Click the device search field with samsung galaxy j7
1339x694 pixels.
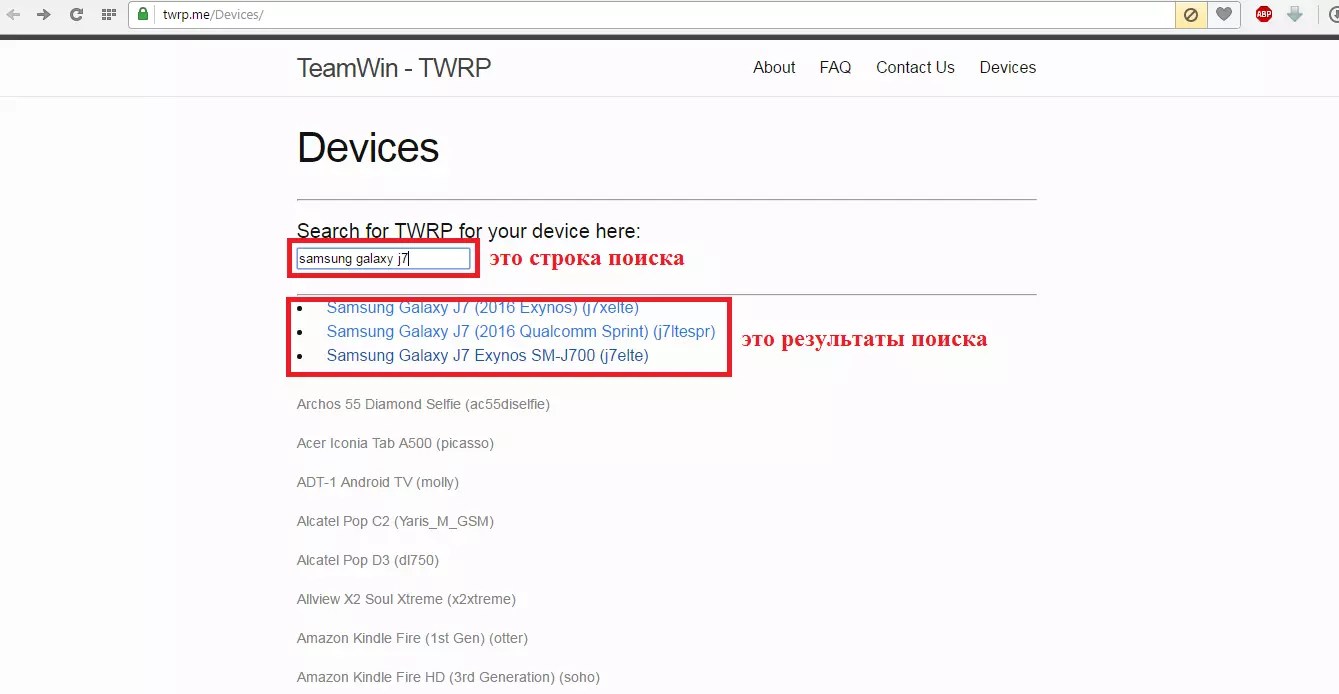[383, 259]
